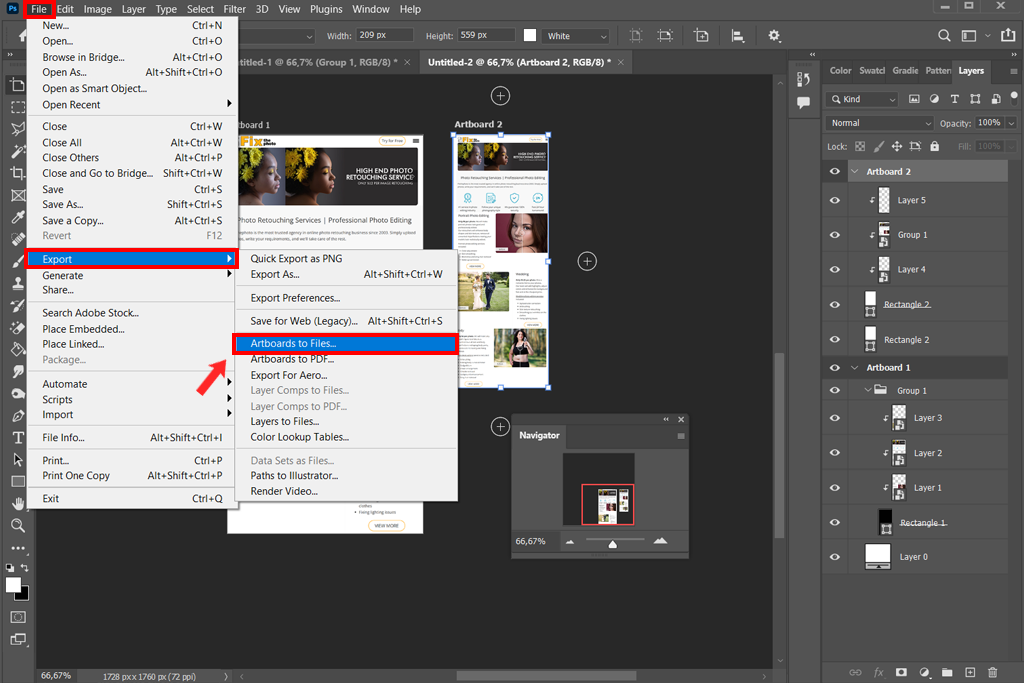This screenshot has height=683, width=1024.
Task: Lock transparent pixels in Layers panel
Action: (x=860, y=146)
